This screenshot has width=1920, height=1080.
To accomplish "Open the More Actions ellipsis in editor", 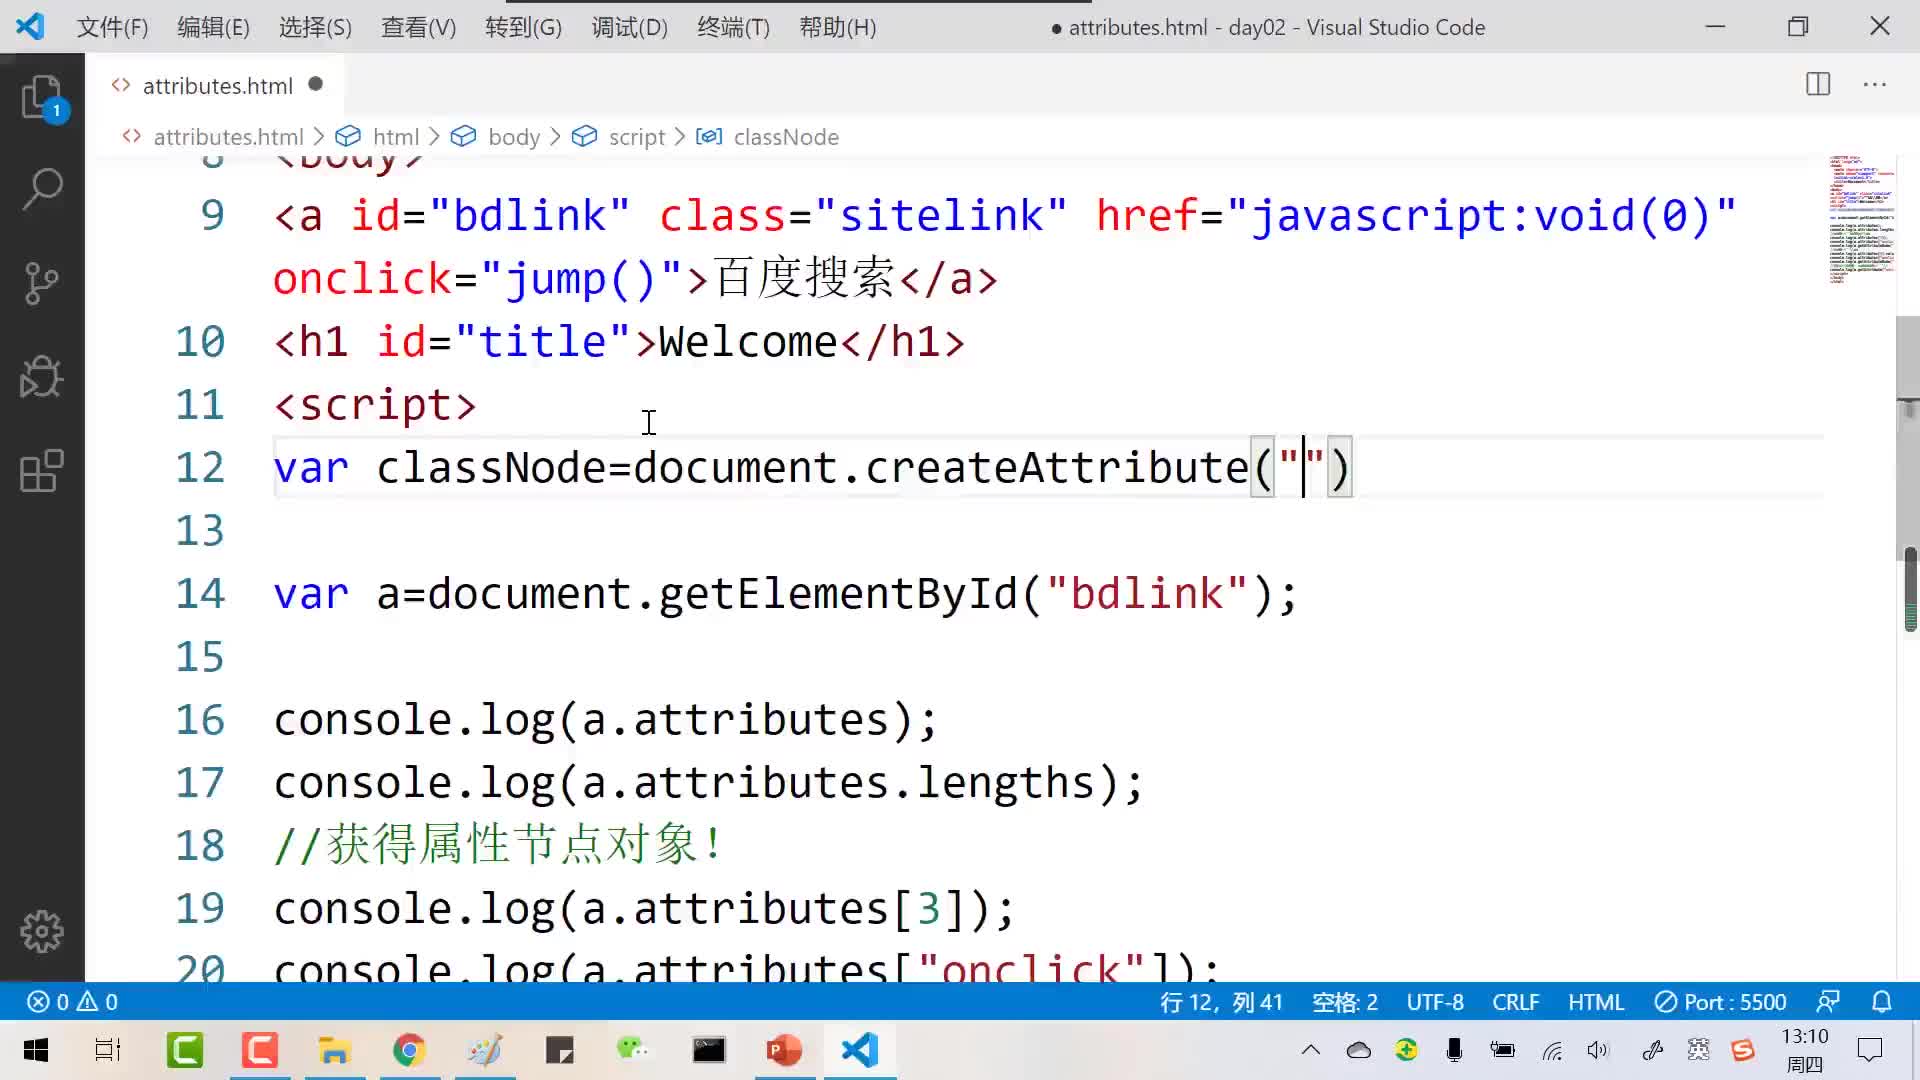I will coord(1875,84).
